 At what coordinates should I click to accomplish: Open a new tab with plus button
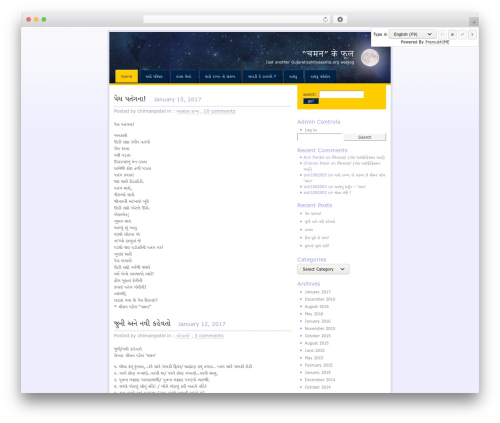[474, 22]
